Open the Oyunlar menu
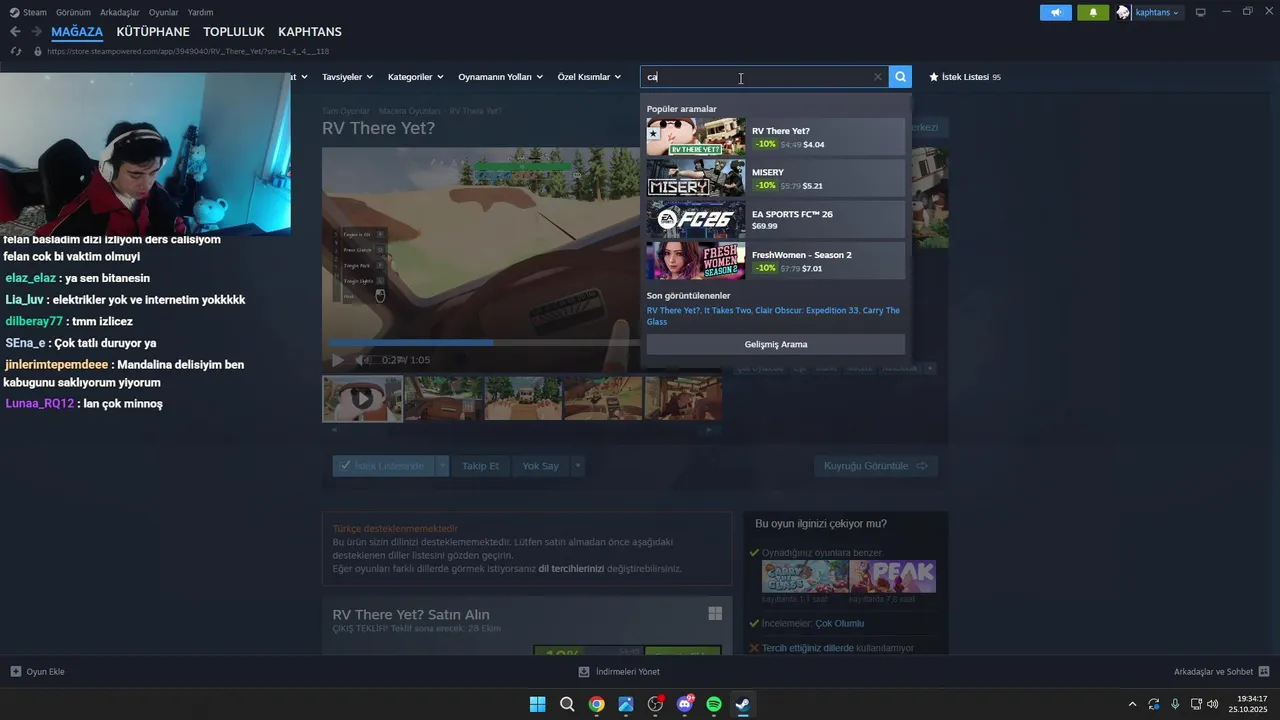 point(164,12)
